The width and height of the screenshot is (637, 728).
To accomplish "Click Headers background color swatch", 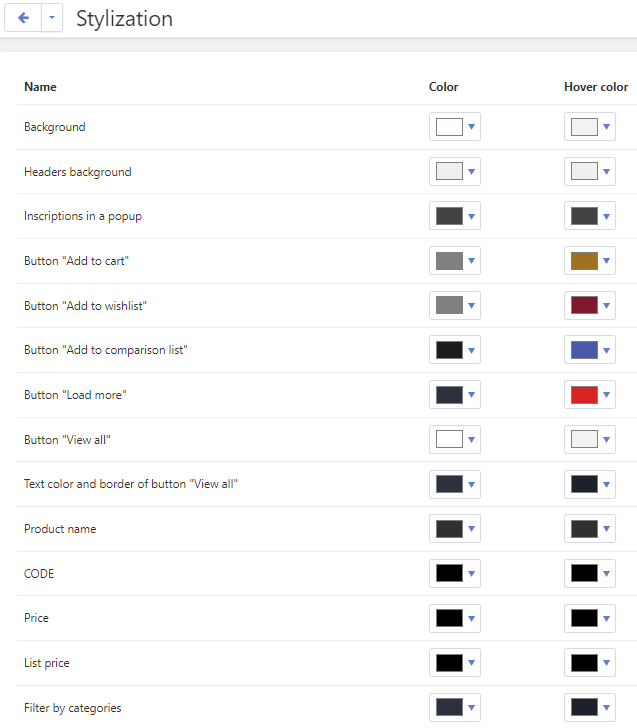I will pos(449,171).
